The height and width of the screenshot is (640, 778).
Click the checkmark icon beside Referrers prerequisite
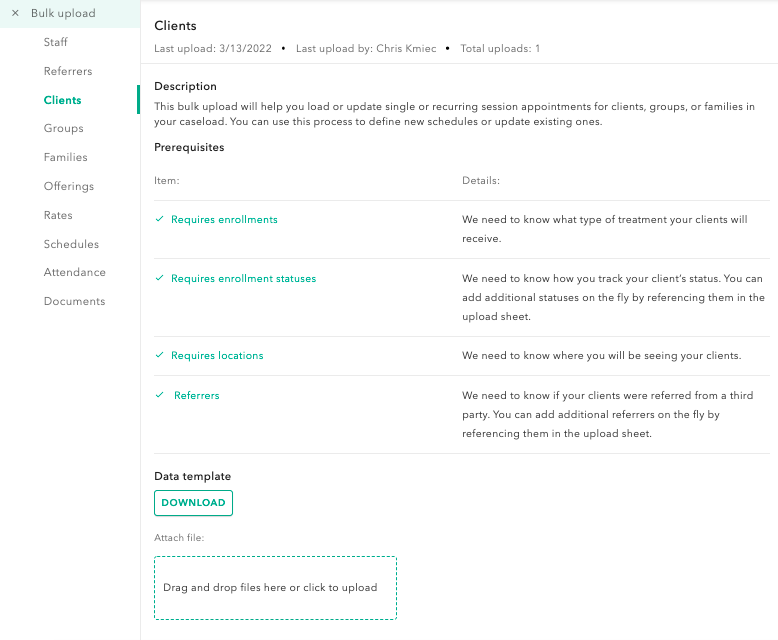[x=160, y=395]
